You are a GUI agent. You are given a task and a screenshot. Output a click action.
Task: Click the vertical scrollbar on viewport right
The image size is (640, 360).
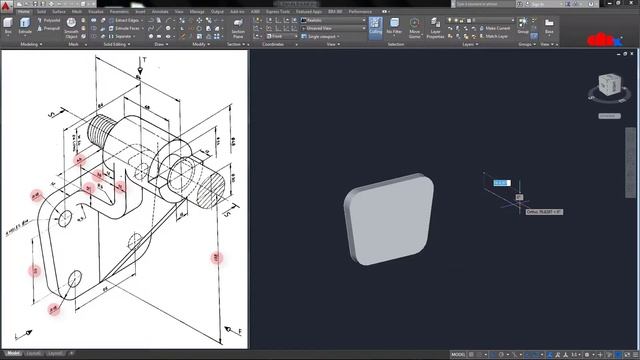pyautogui.click(x=630, y=162)
